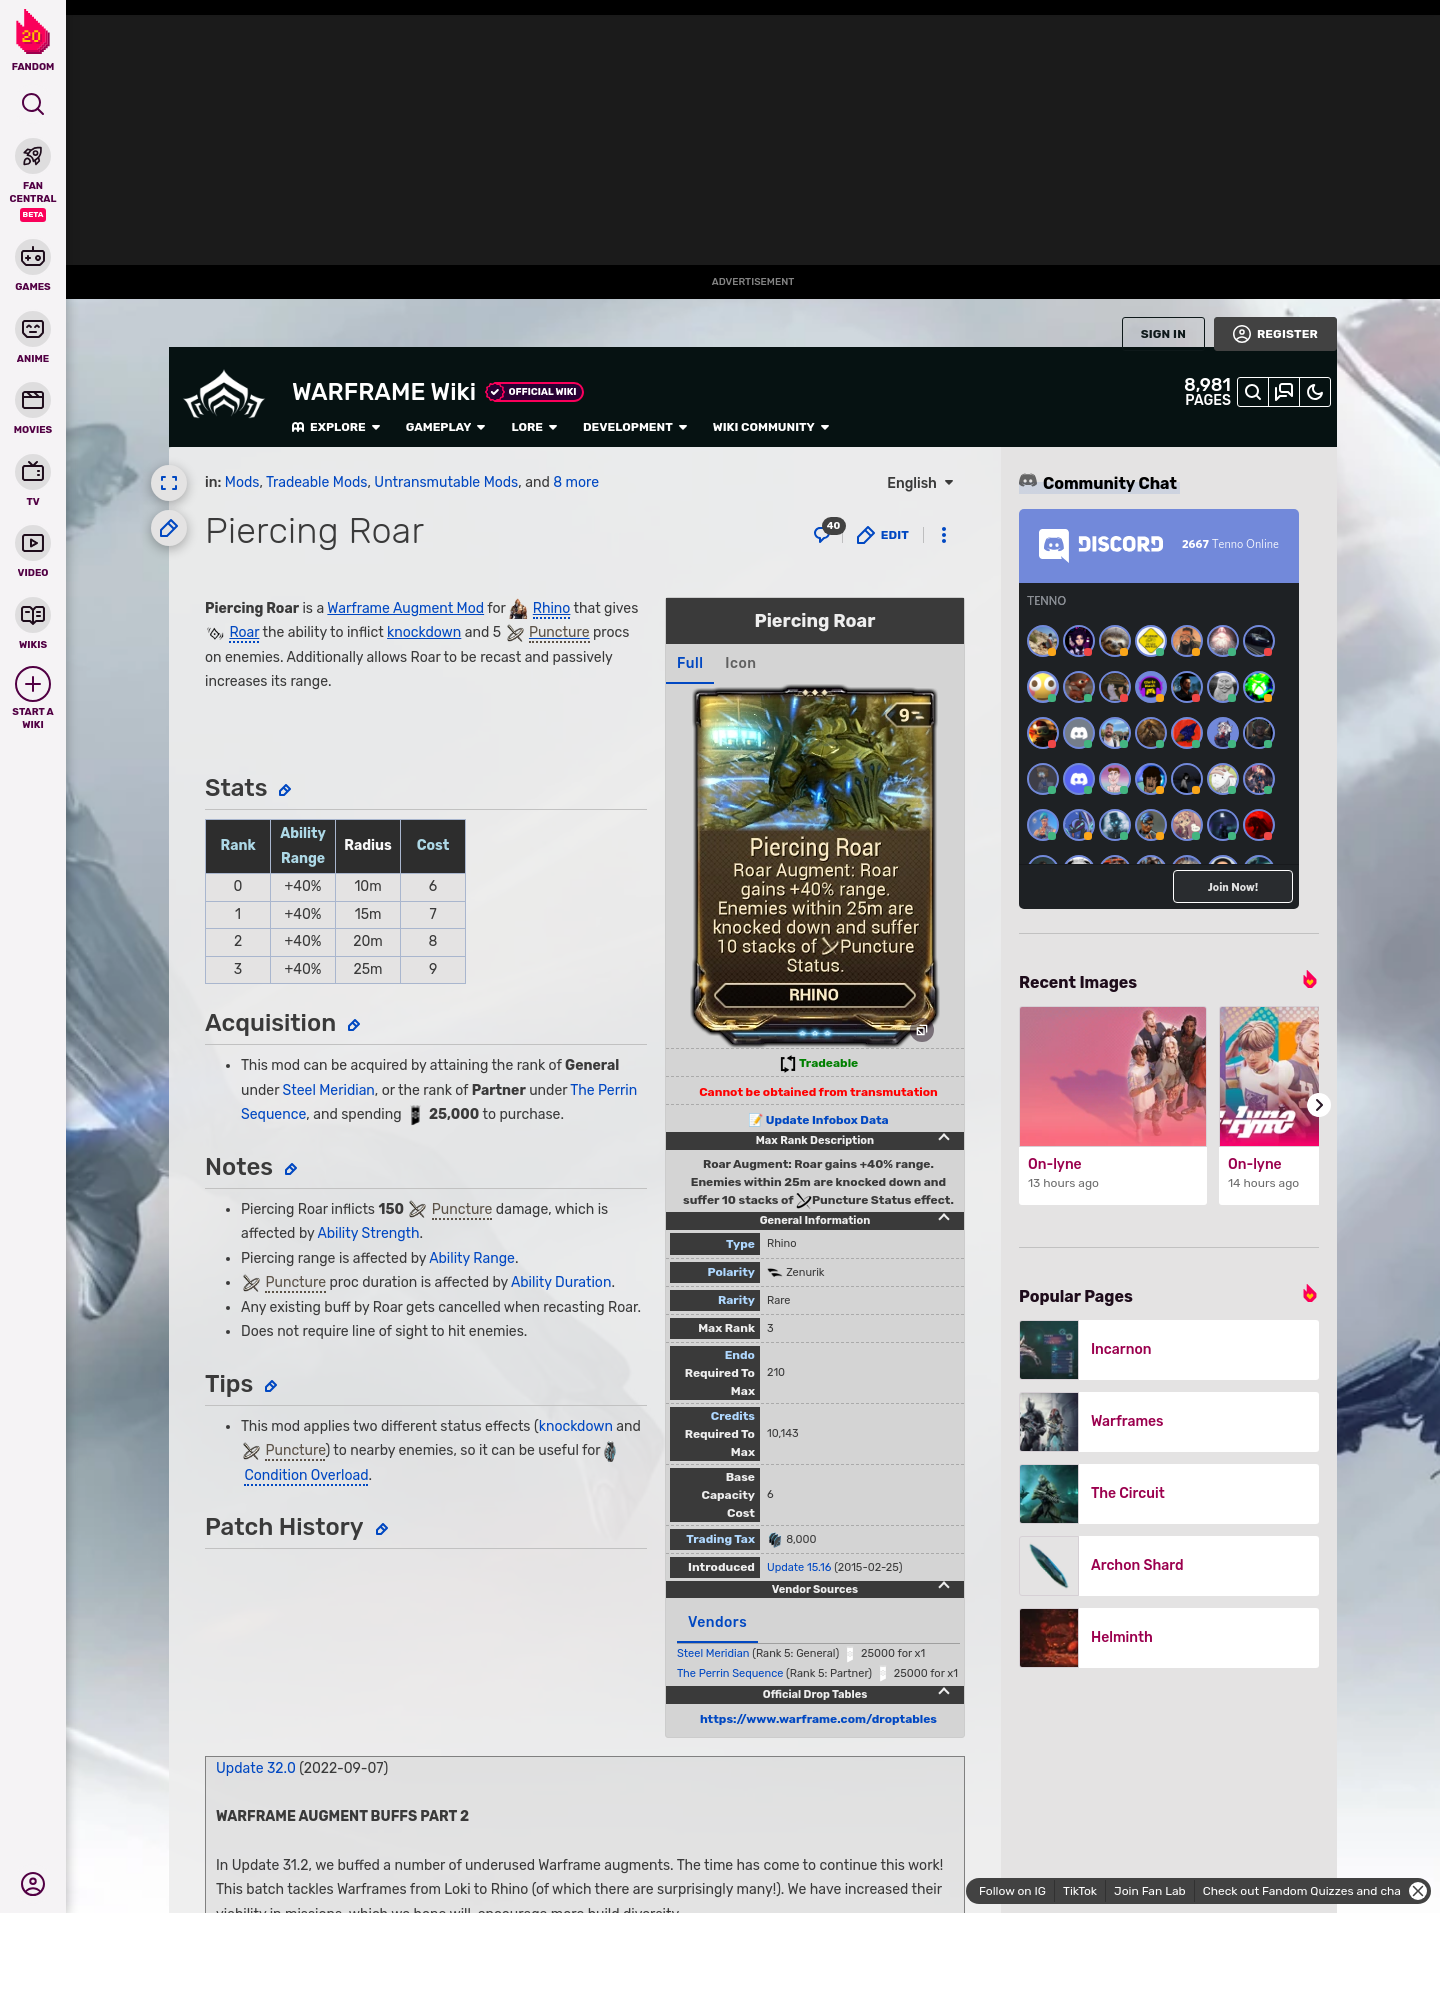Edit the Acquisition section via pencil icon

coord(354,1025)
